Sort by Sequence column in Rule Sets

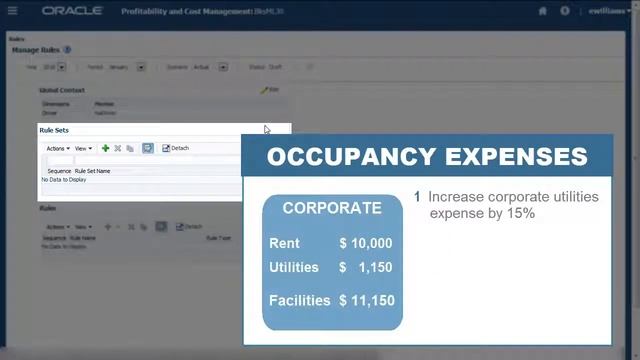pyautogui.click(x=59, y=171)
